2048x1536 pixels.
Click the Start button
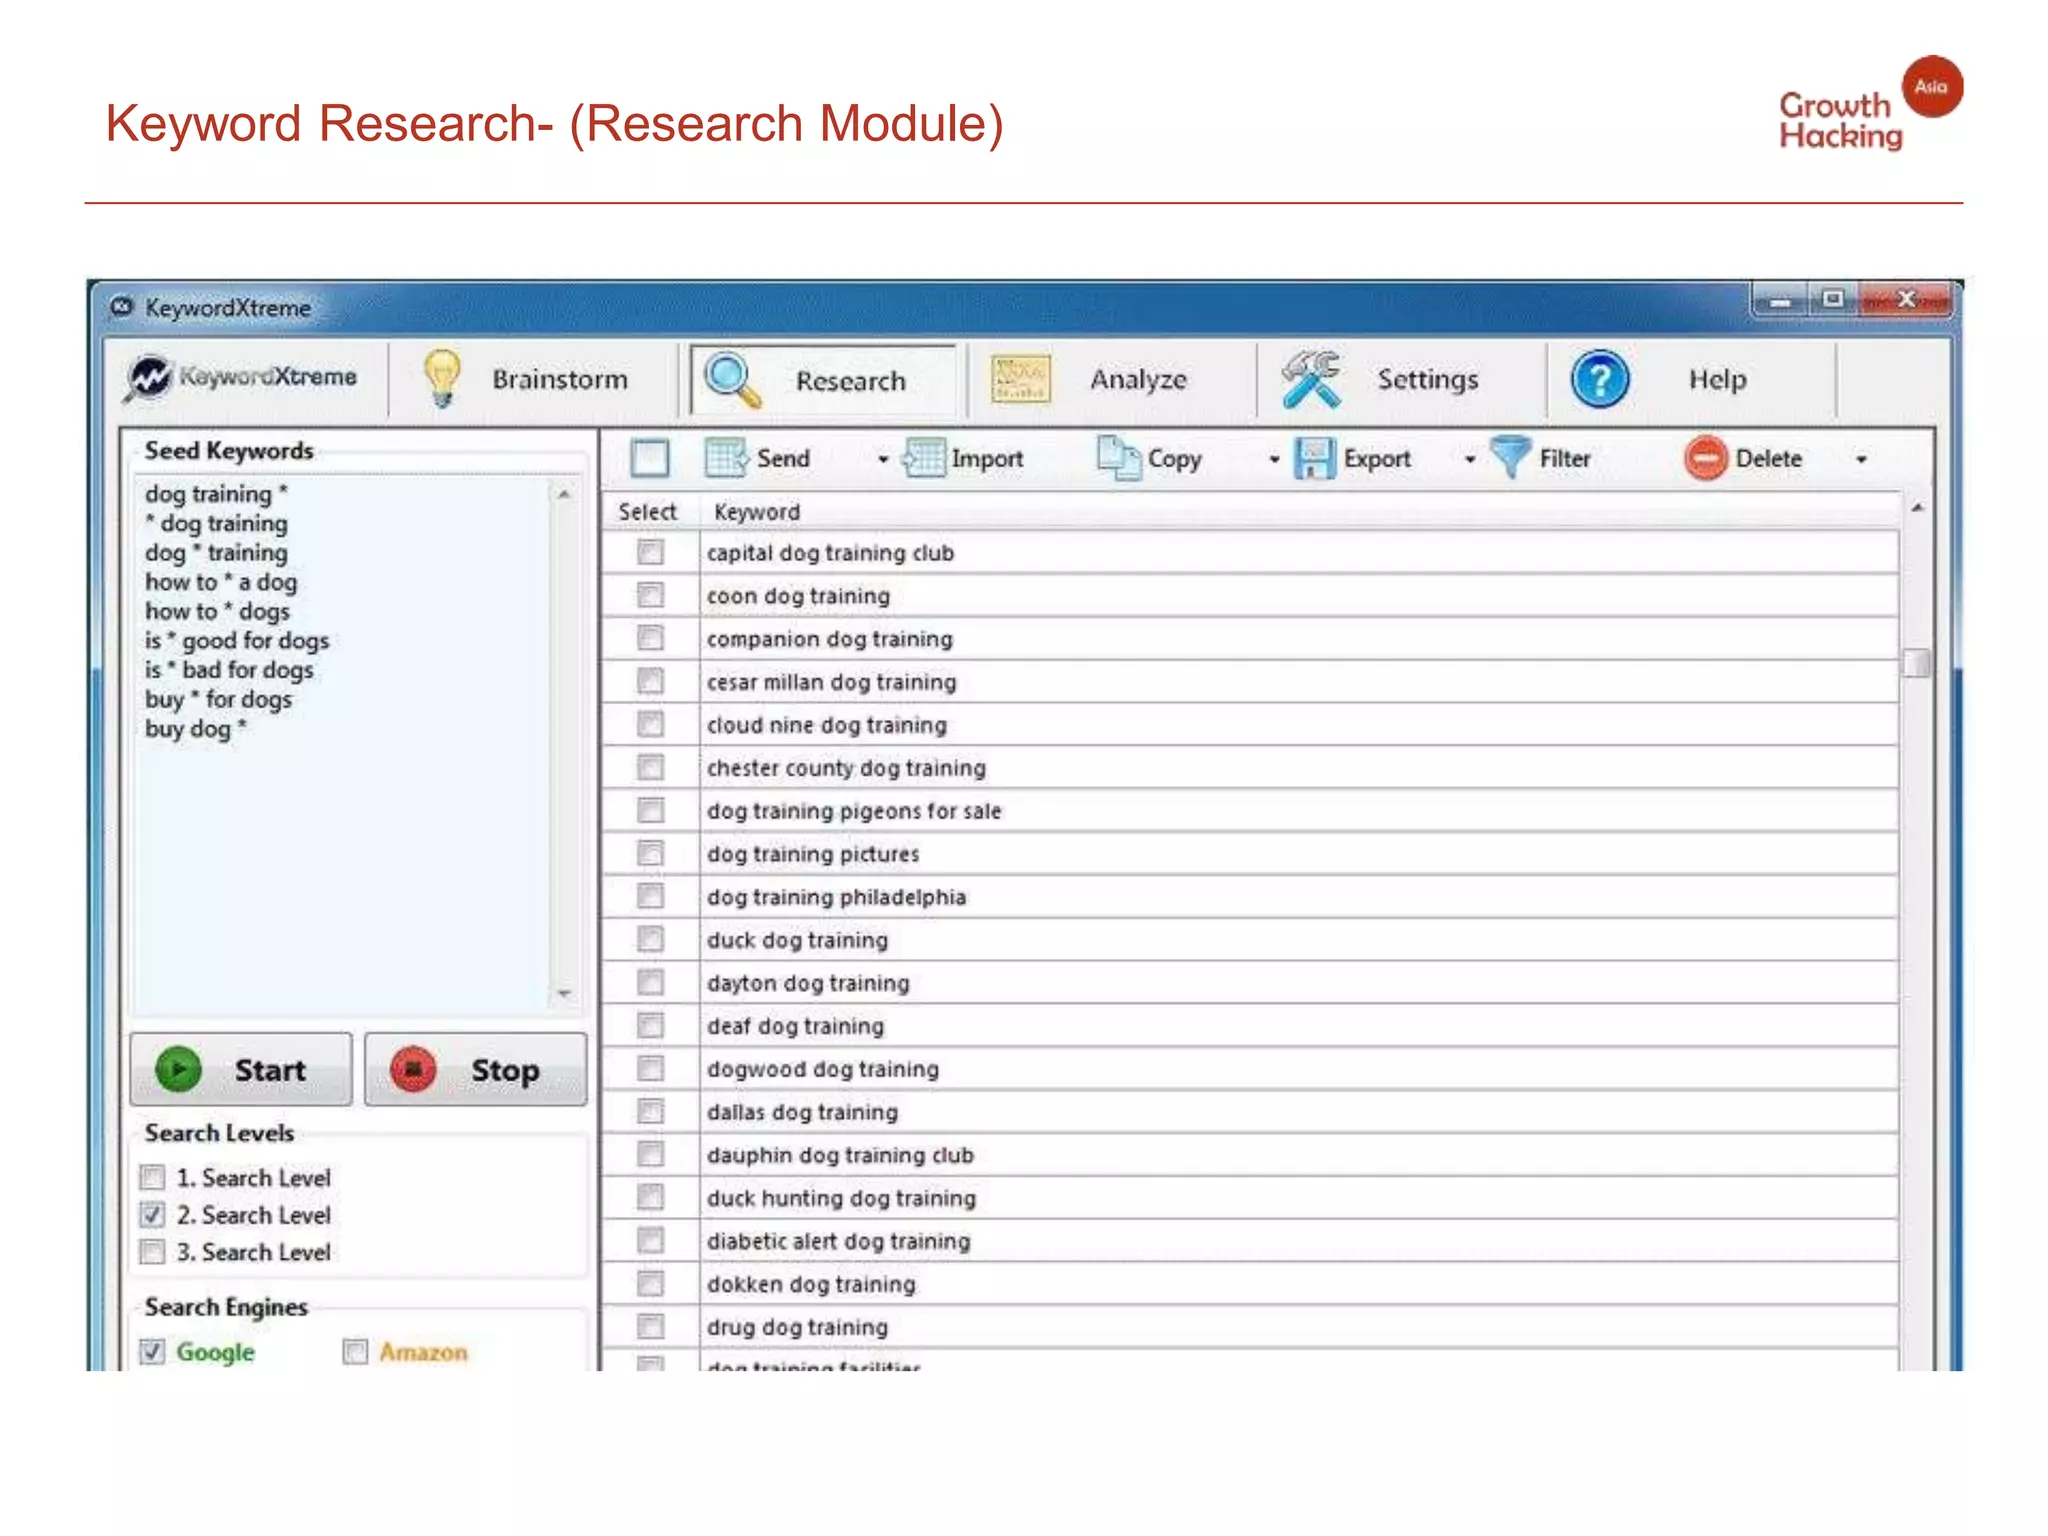[241, 1069]
